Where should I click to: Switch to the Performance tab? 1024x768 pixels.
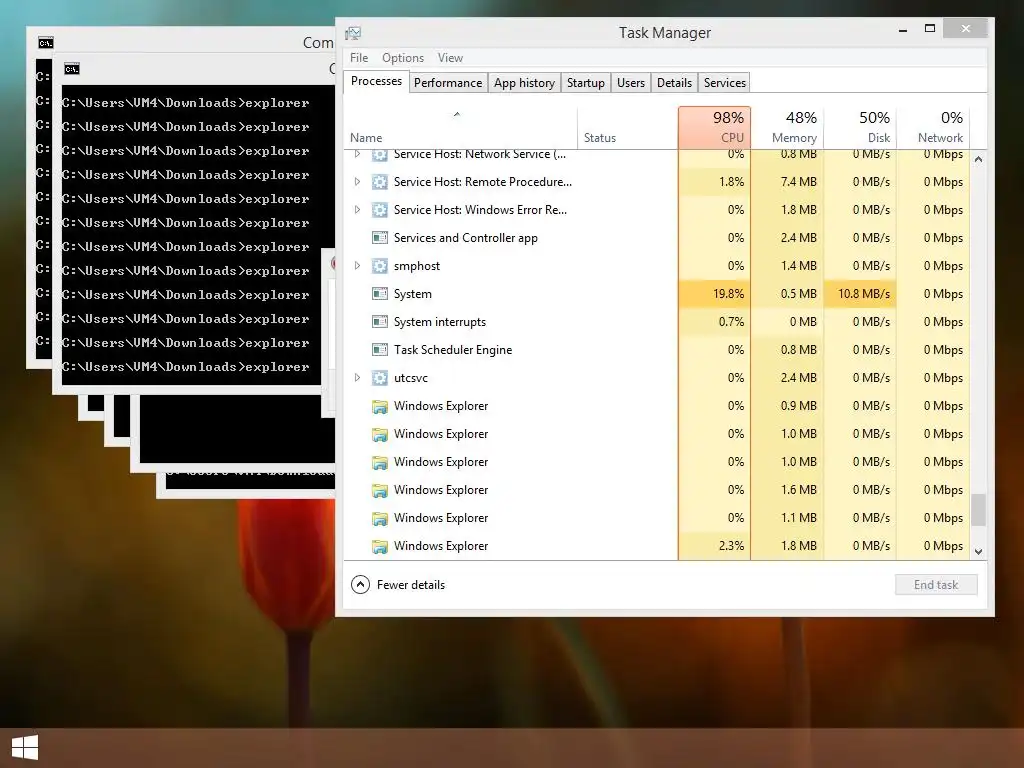(448, 83)
